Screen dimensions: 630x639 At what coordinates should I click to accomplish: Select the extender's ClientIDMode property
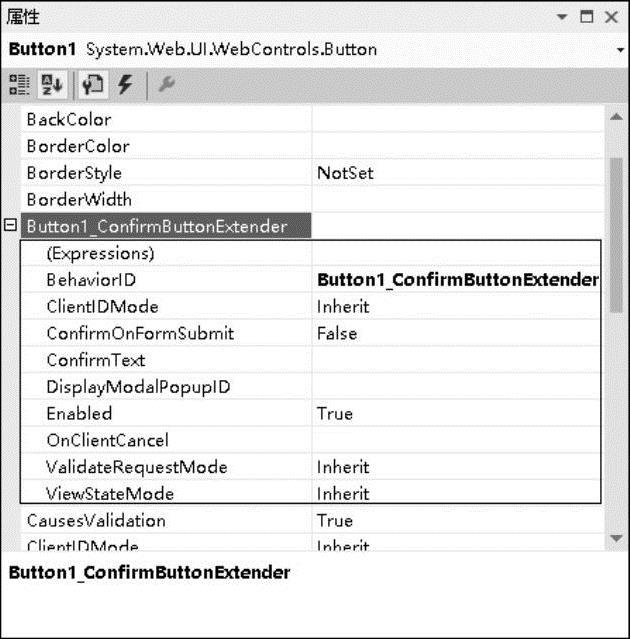pyautogui.click(x=166, y=306)
